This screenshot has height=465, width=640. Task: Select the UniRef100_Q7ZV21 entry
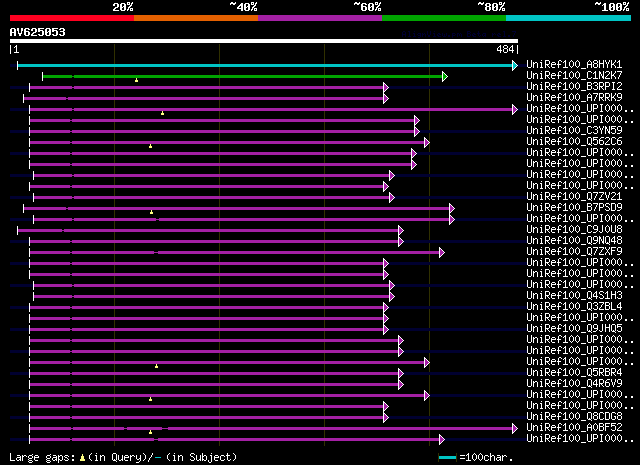tap(574, 197)
